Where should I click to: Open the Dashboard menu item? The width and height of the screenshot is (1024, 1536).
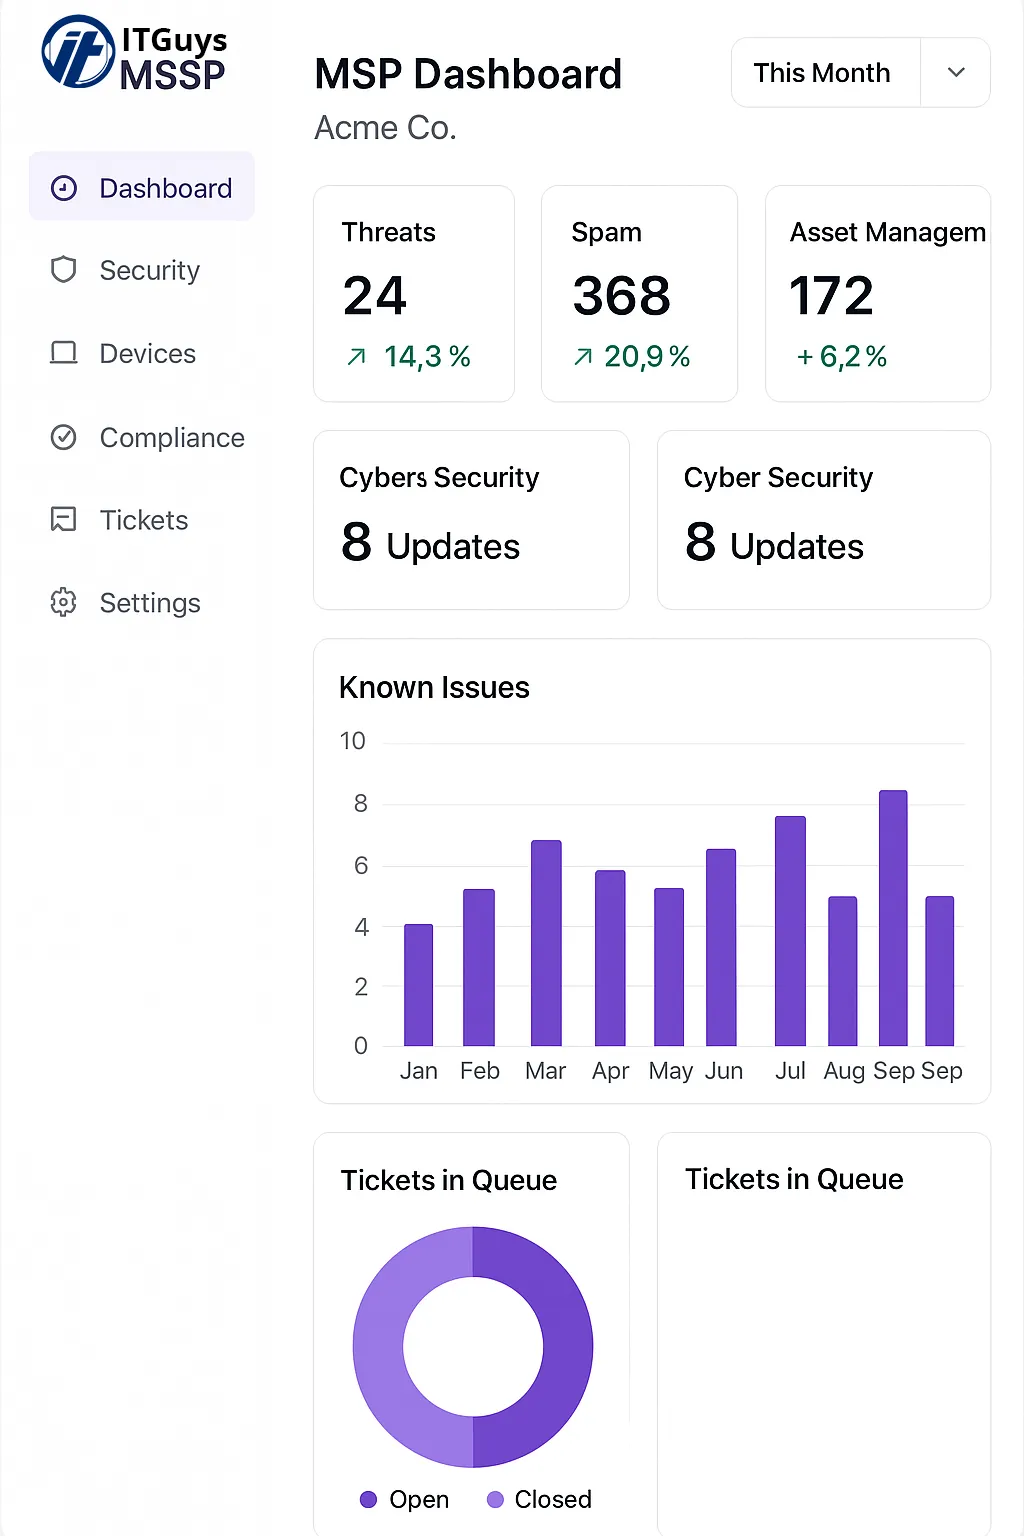(x=142, y=187)
